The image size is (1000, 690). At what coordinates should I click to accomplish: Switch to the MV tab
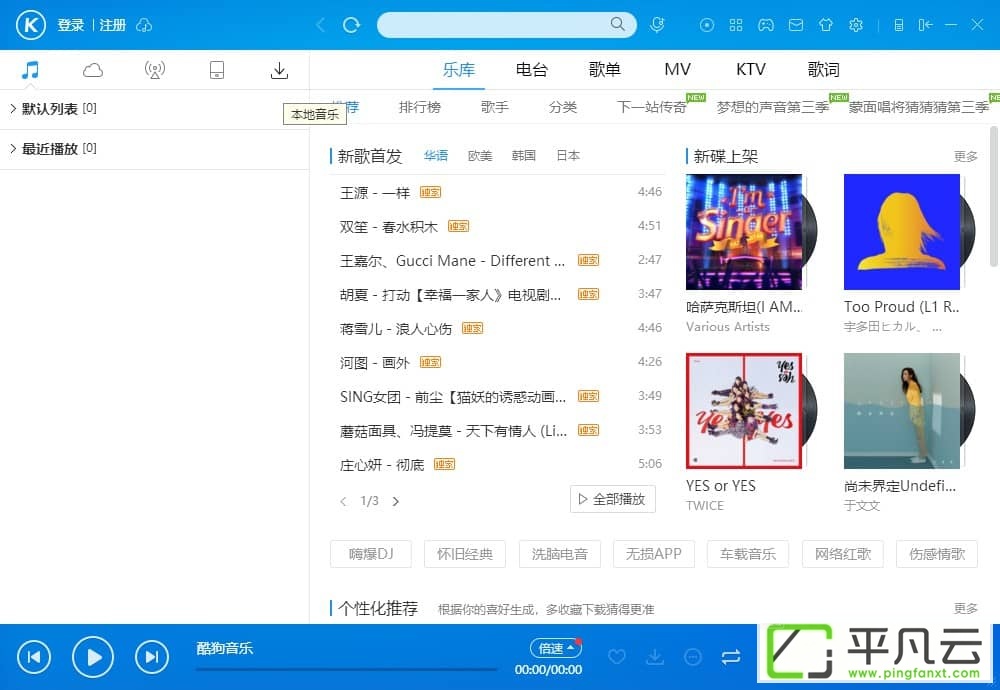pos(677,70)
